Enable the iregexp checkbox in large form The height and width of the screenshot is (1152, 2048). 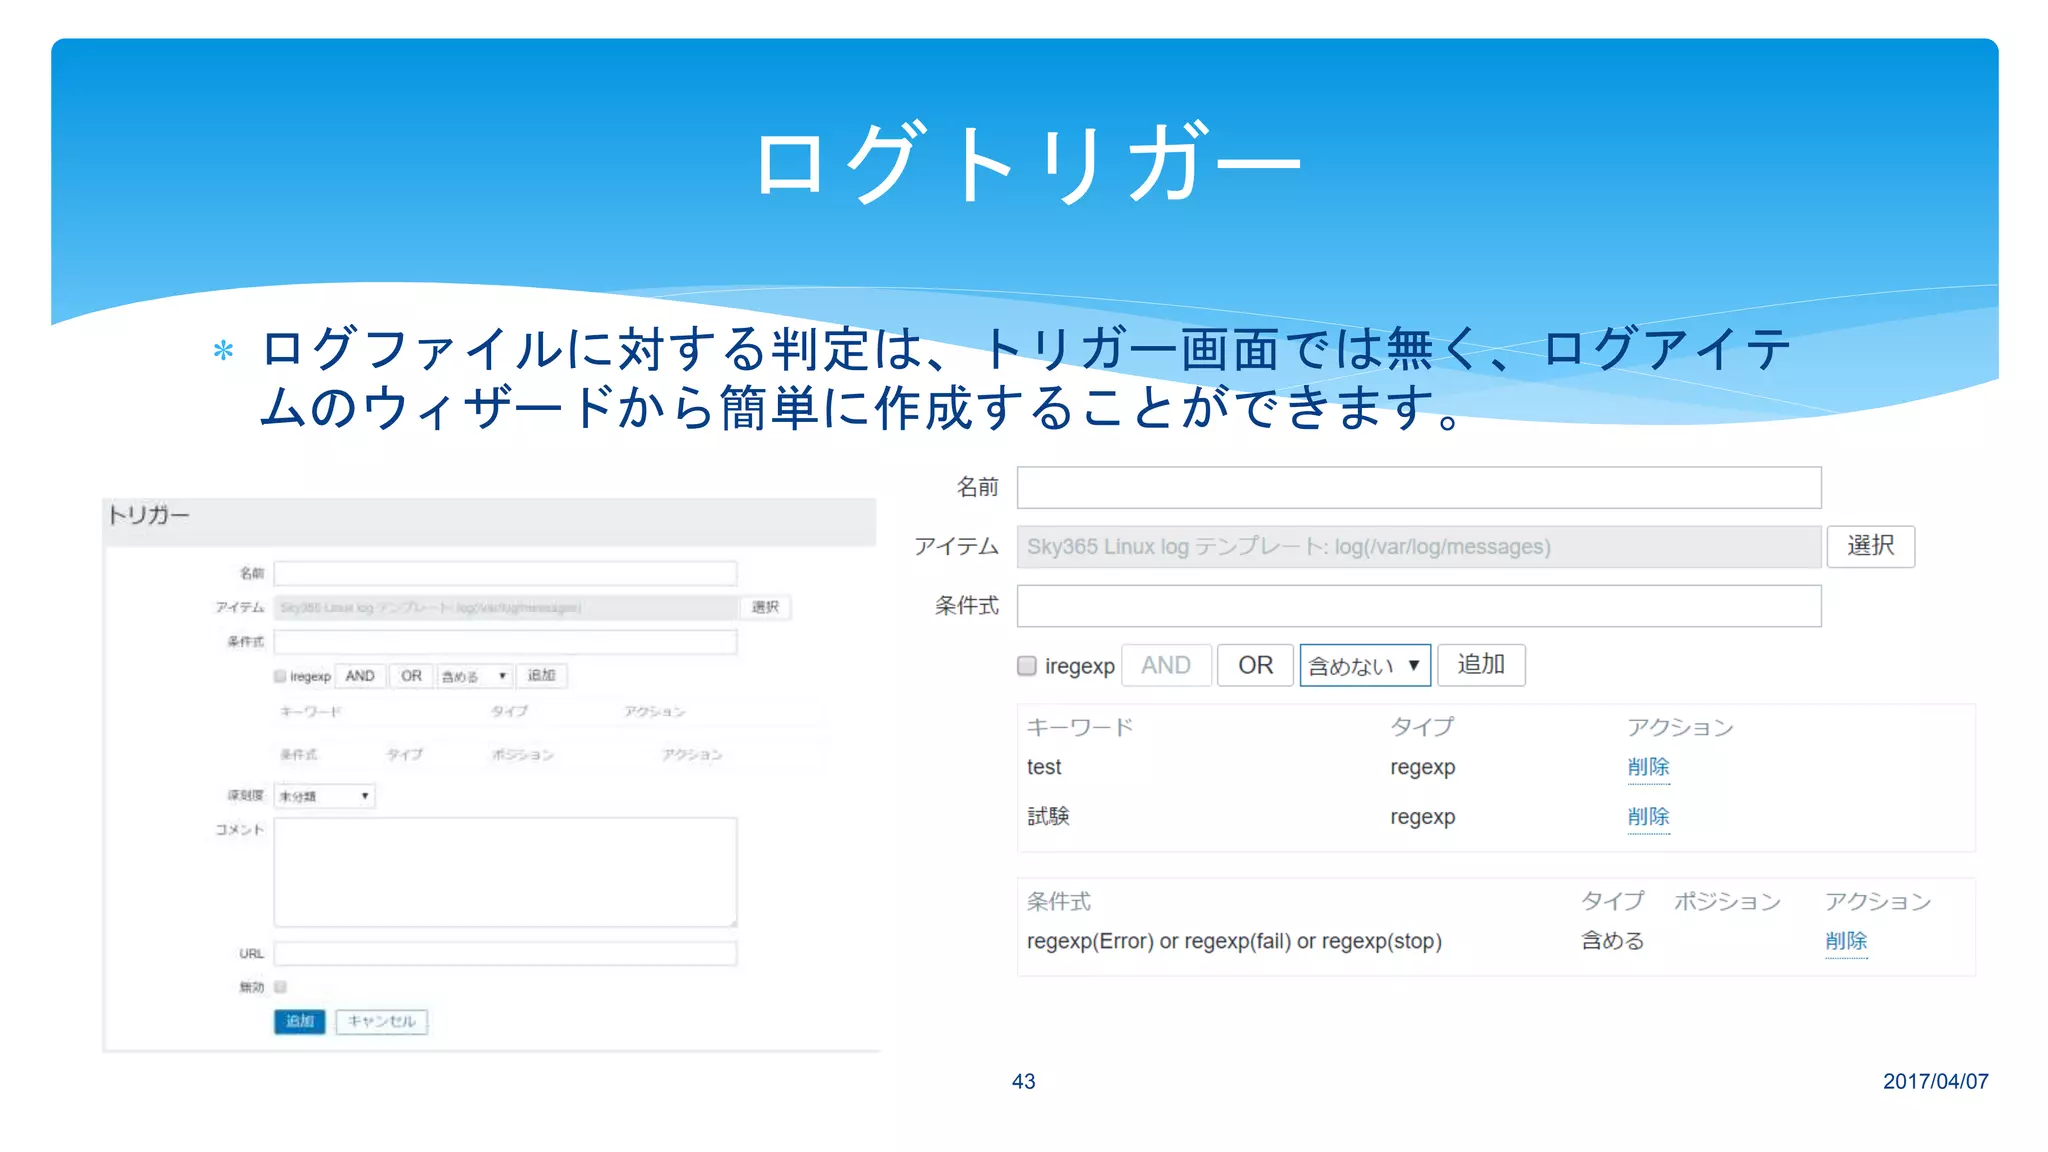[x=1026, y=666]
